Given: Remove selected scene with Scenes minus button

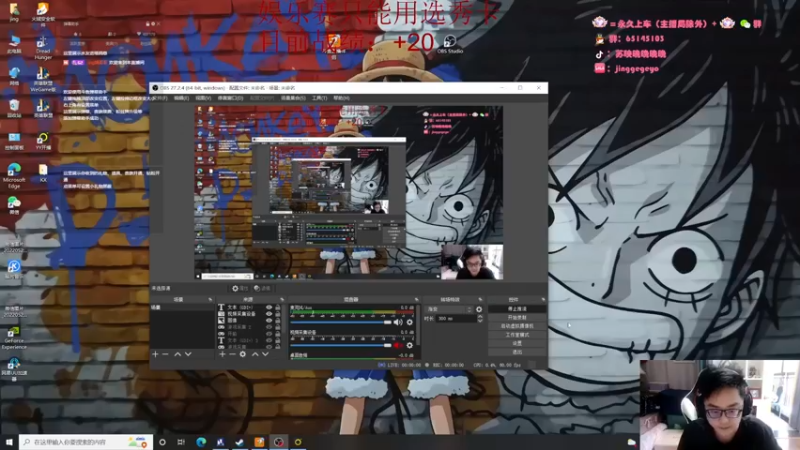Looking at the screenshot, I should pyautogui.click(x=165, y=354).
